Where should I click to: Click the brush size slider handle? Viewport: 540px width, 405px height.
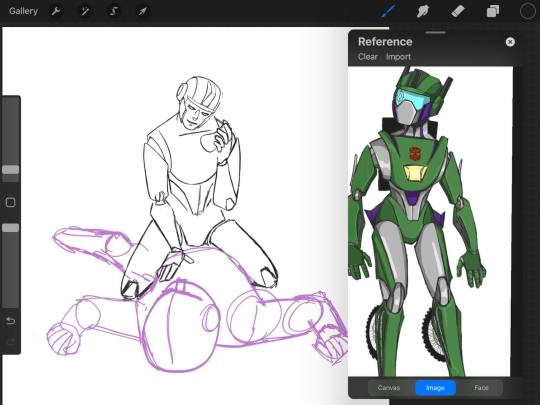click(11, 169)
